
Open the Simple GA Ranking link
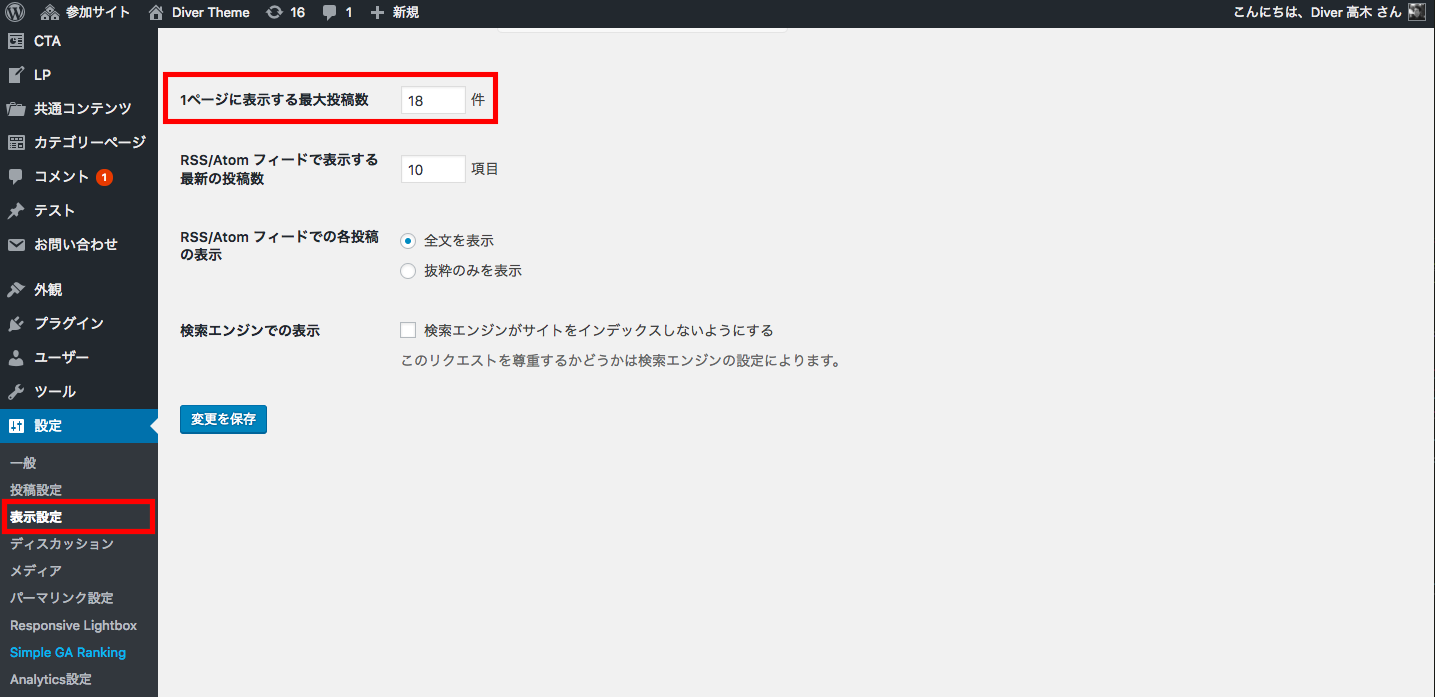(x=68, y=652)
